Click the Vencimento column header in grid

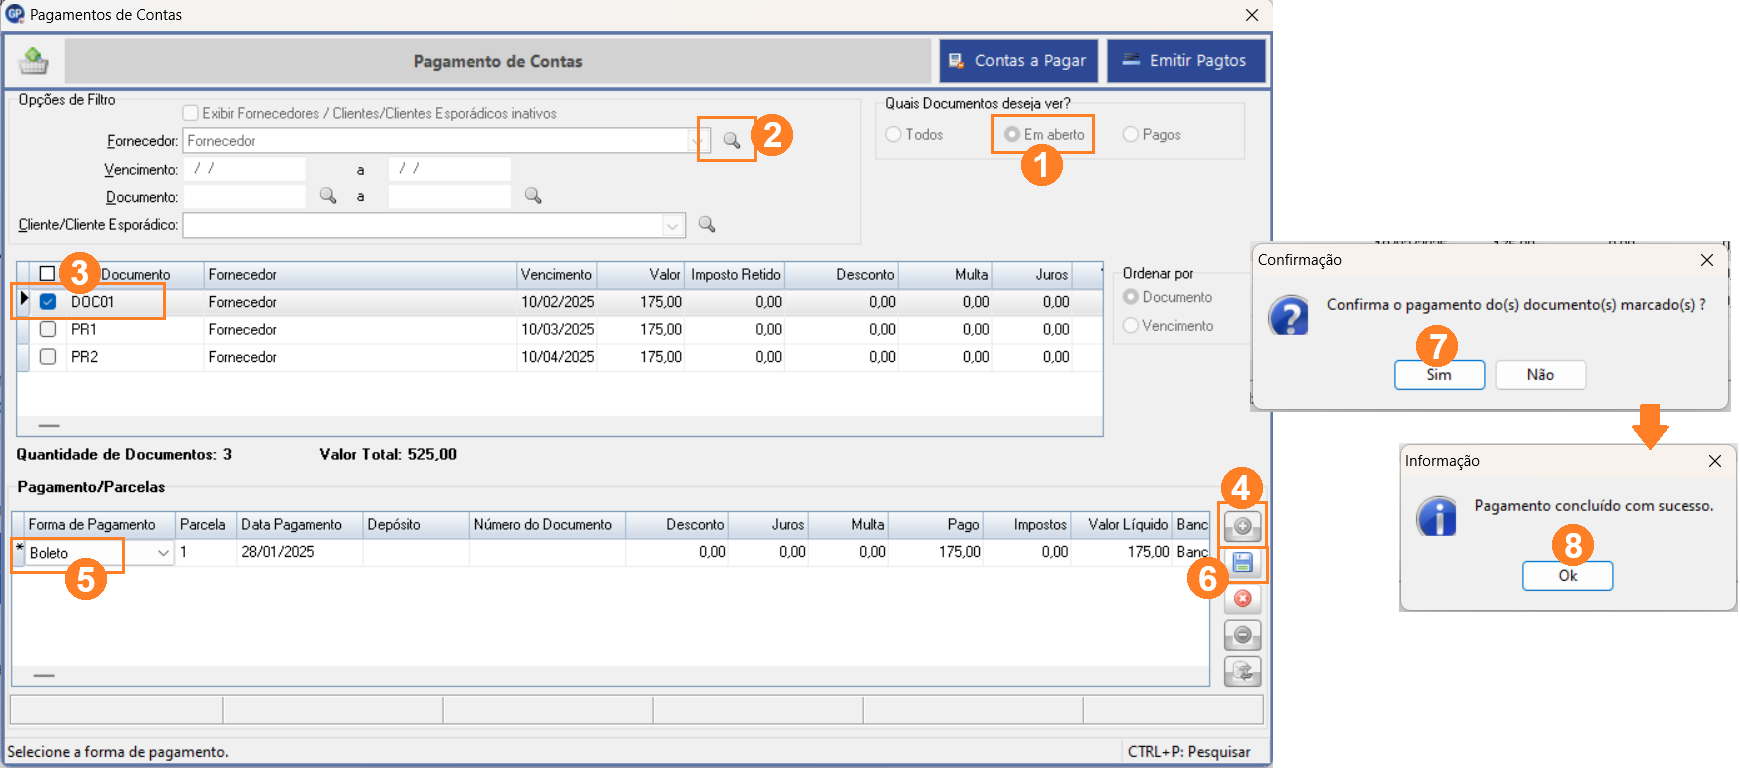557,274
